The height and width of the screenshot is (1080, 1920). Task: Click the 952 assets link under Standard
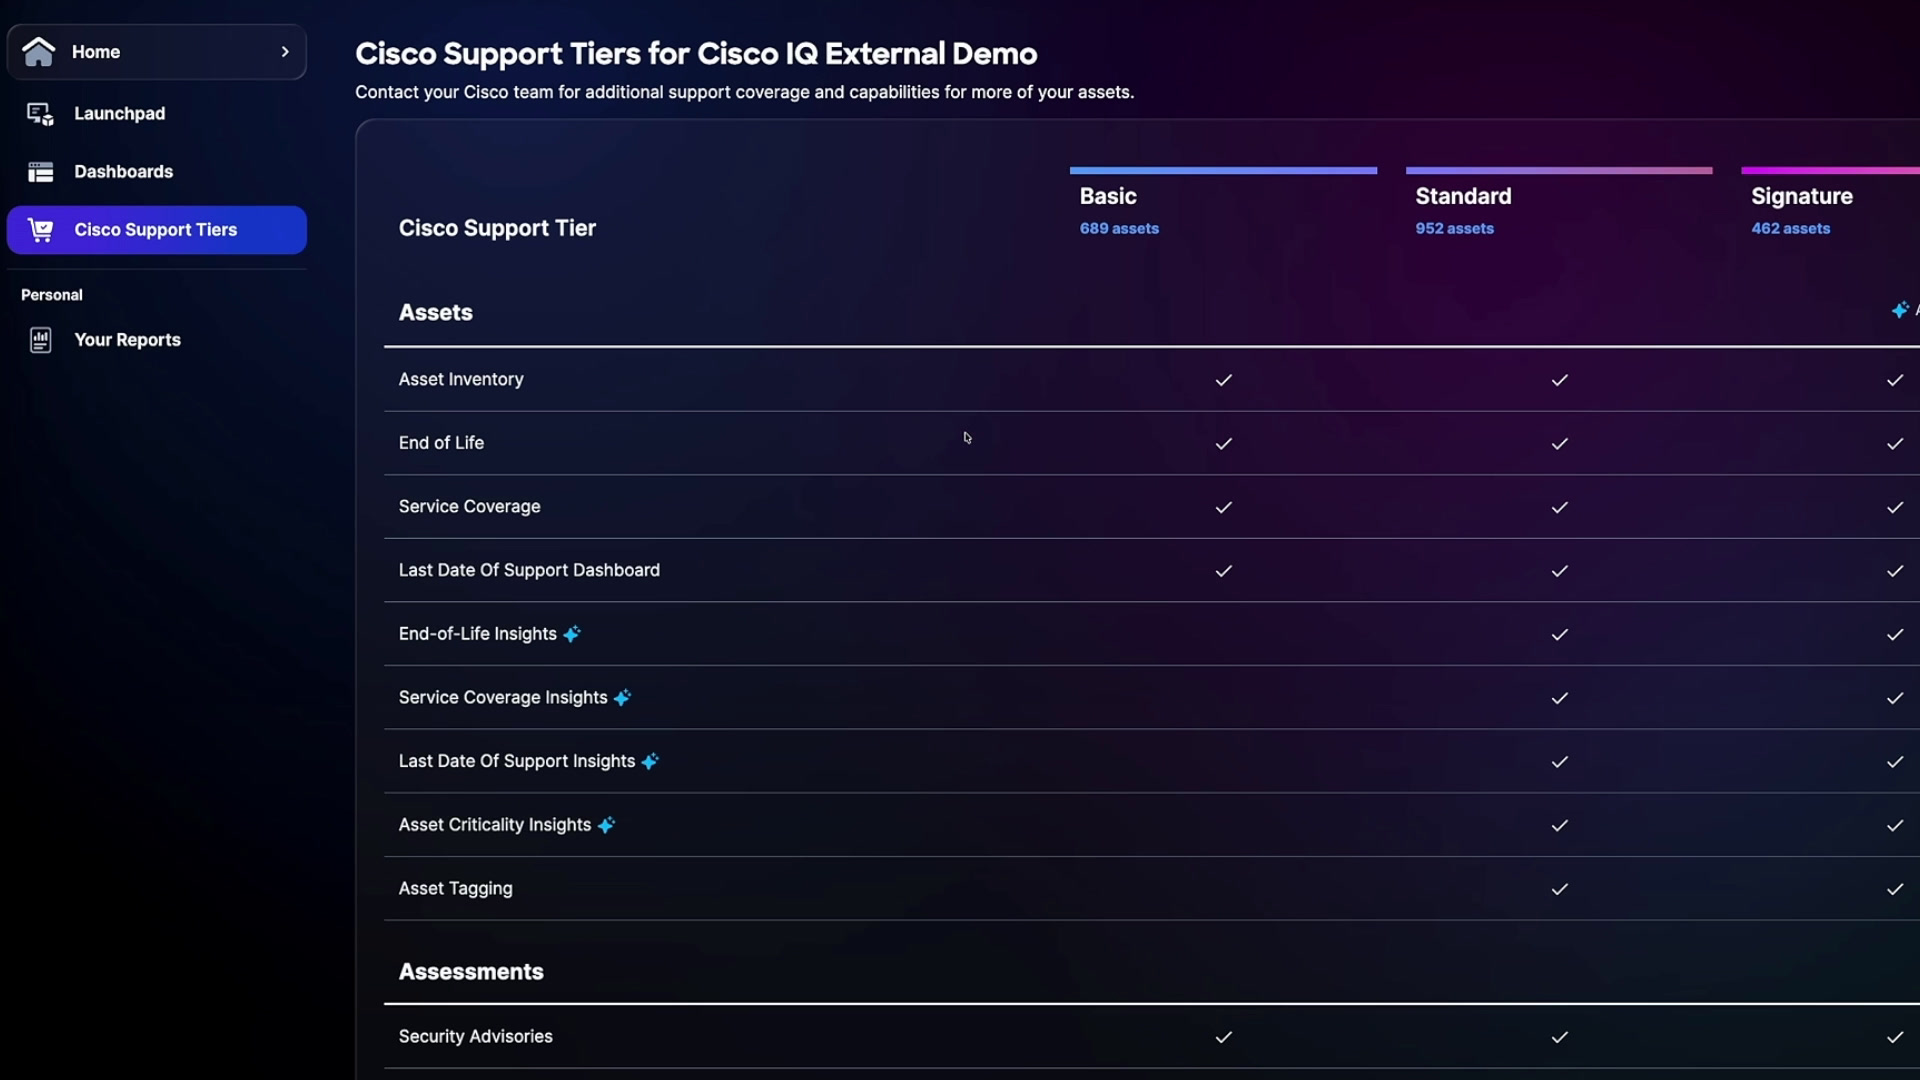(1454, 228)
